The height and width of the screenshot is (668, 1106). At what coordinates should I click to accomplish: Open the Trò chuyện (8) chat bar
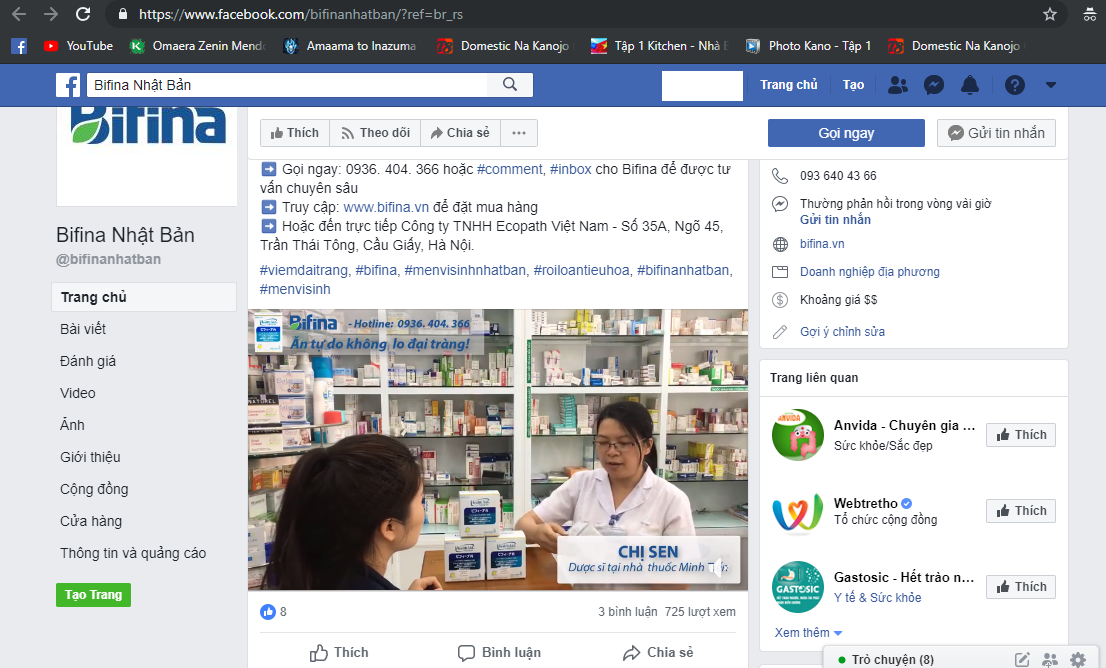892,660
